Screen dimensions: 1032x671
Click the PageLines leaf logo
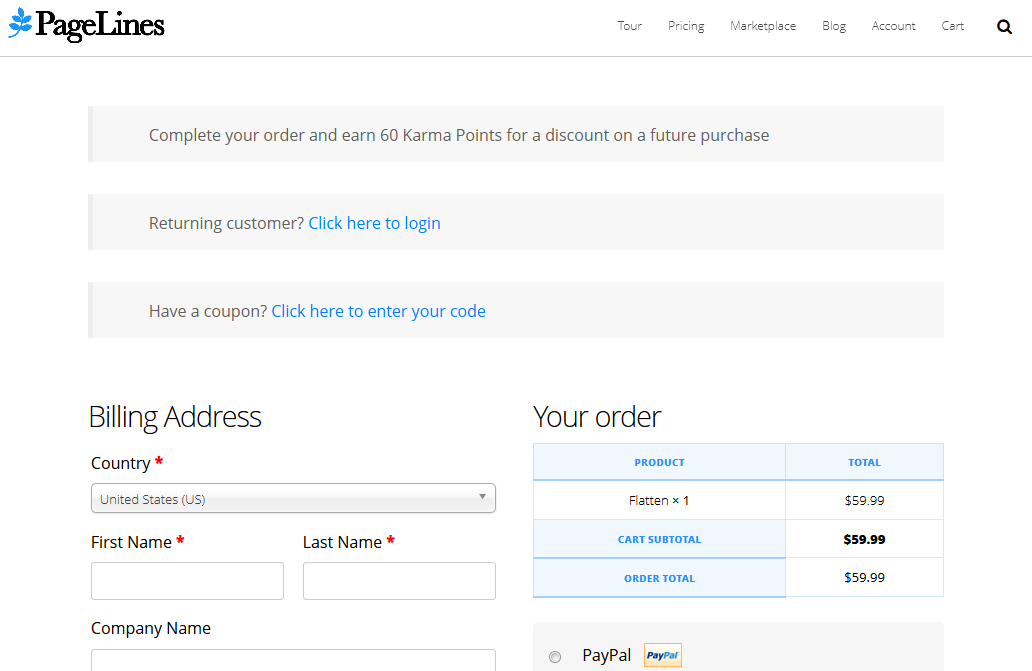coord(20,23)
